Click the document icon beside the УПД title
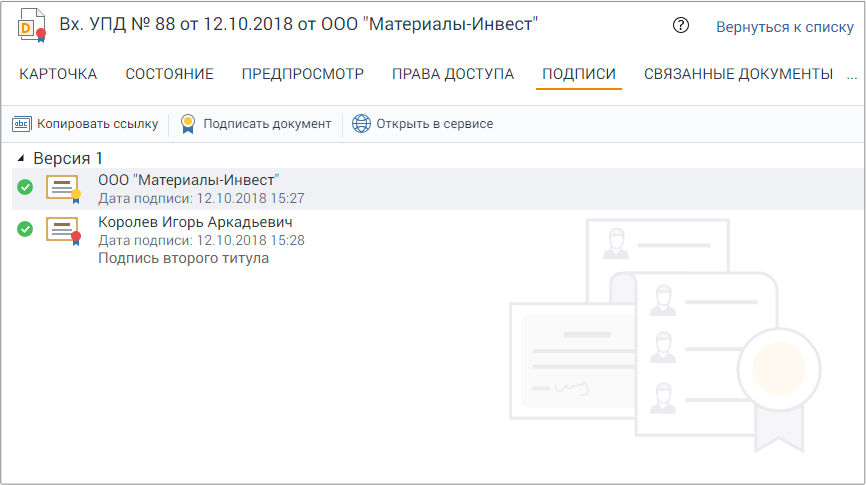Image resolution: width=866 pixels, height=485 pixels. (31, 25)
